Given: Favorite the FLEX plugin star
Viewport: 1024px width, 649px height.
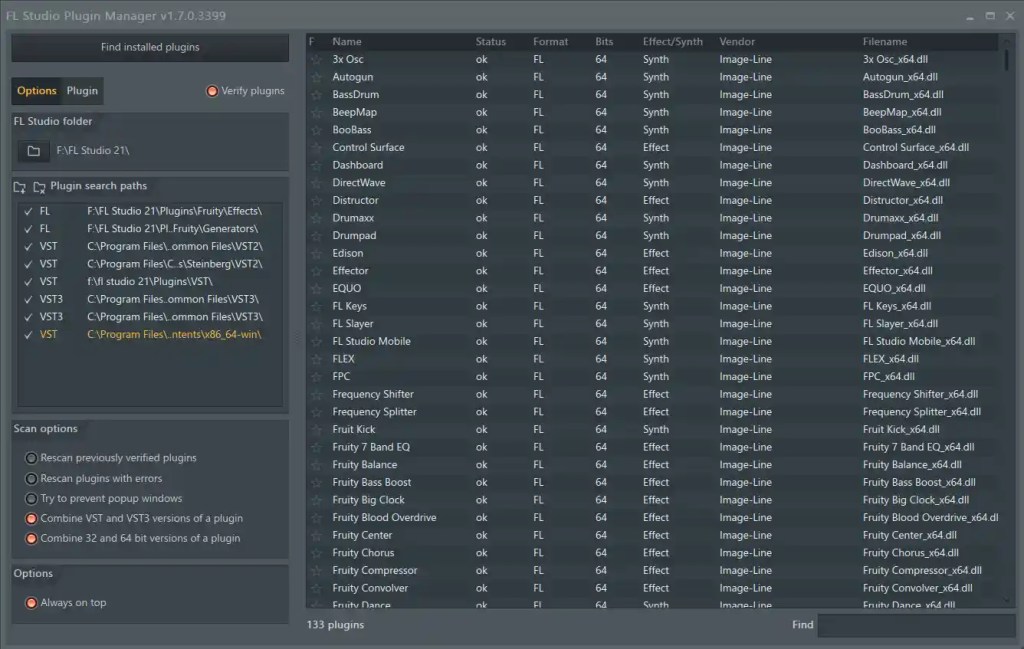Looking at the screenshot, I should [x=317, y=359].
